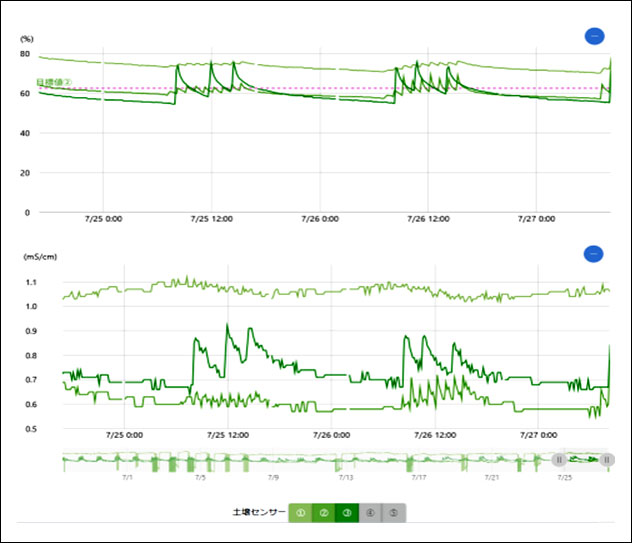This screenshot has height=543, width=632.
Task: Enable soil sensor ⑤ series
Action: coord(394,513)
